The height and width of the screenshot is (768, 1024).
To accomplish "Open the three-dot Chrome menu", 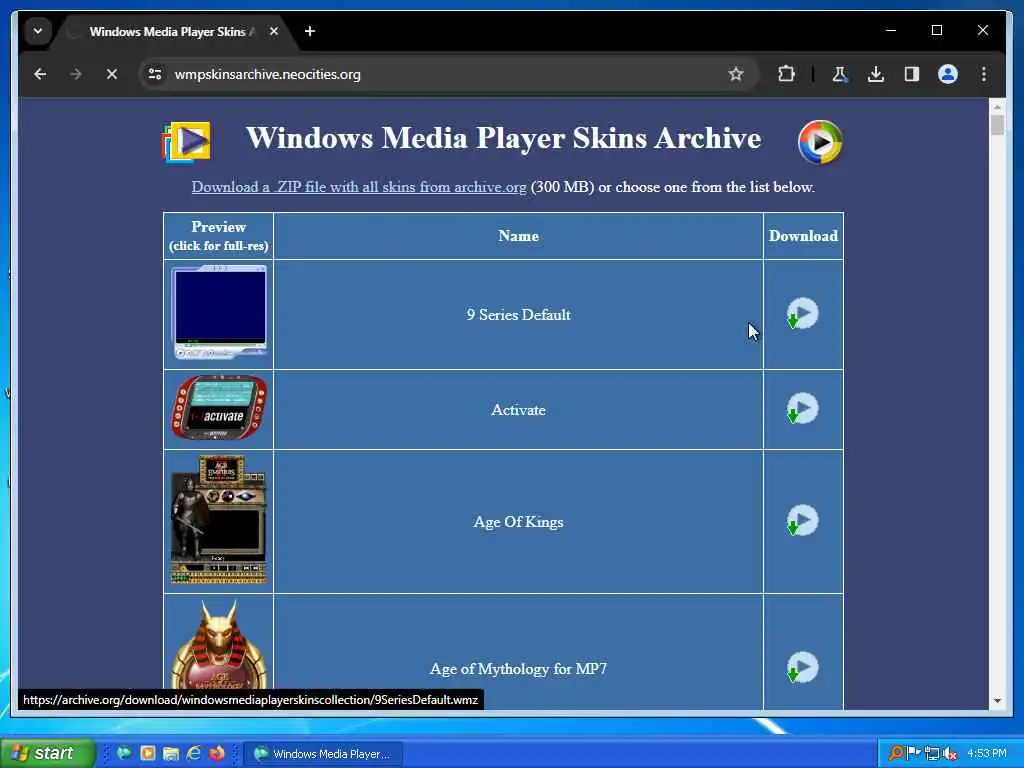I will [984, 74].
